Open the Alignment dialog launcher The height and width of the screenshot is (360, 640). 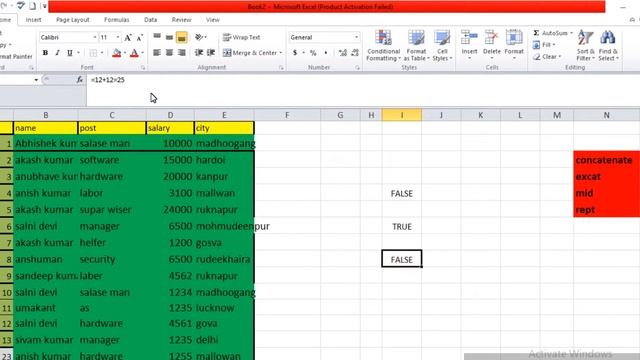point(281,68)
